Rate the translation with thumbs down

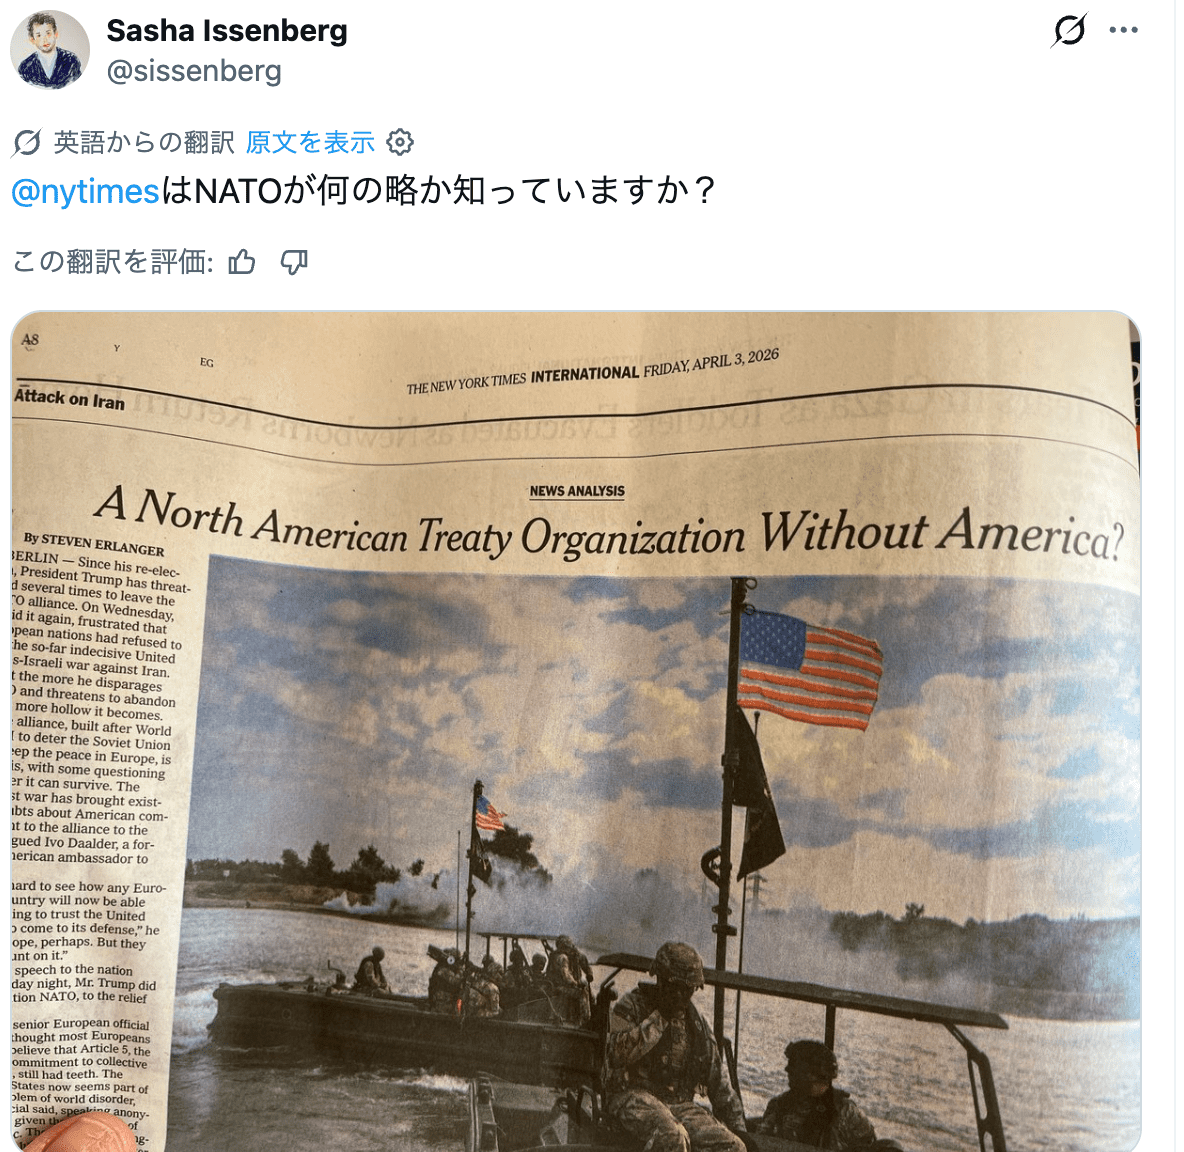point(294,262)
